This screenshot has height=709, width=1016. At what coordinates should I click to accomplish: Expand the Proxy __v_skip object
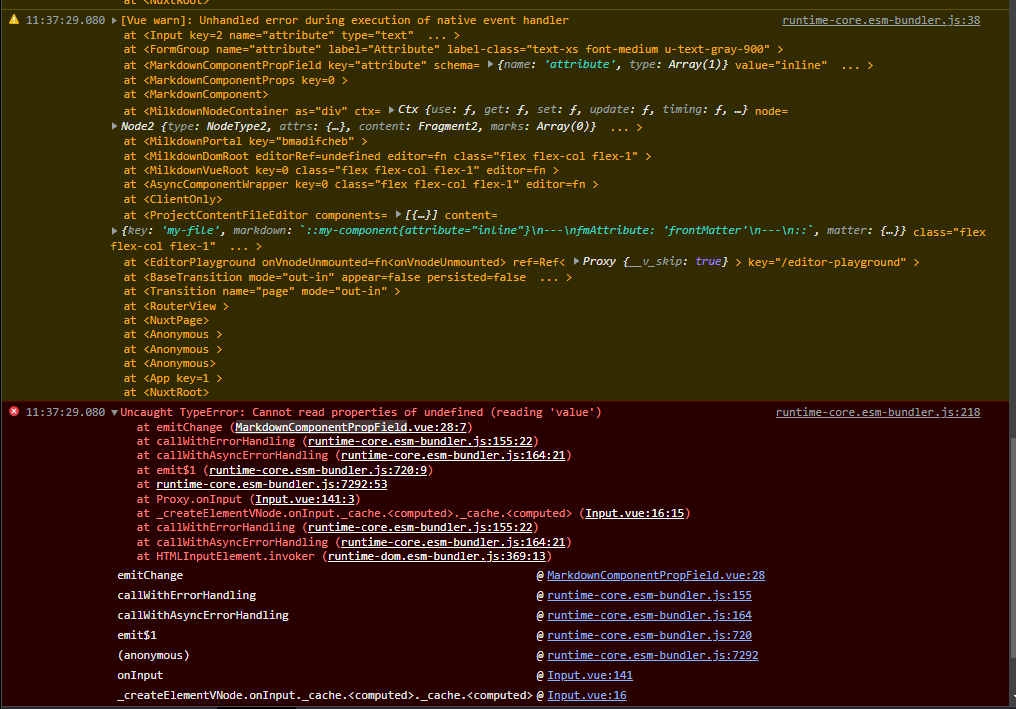pos(576,261)
